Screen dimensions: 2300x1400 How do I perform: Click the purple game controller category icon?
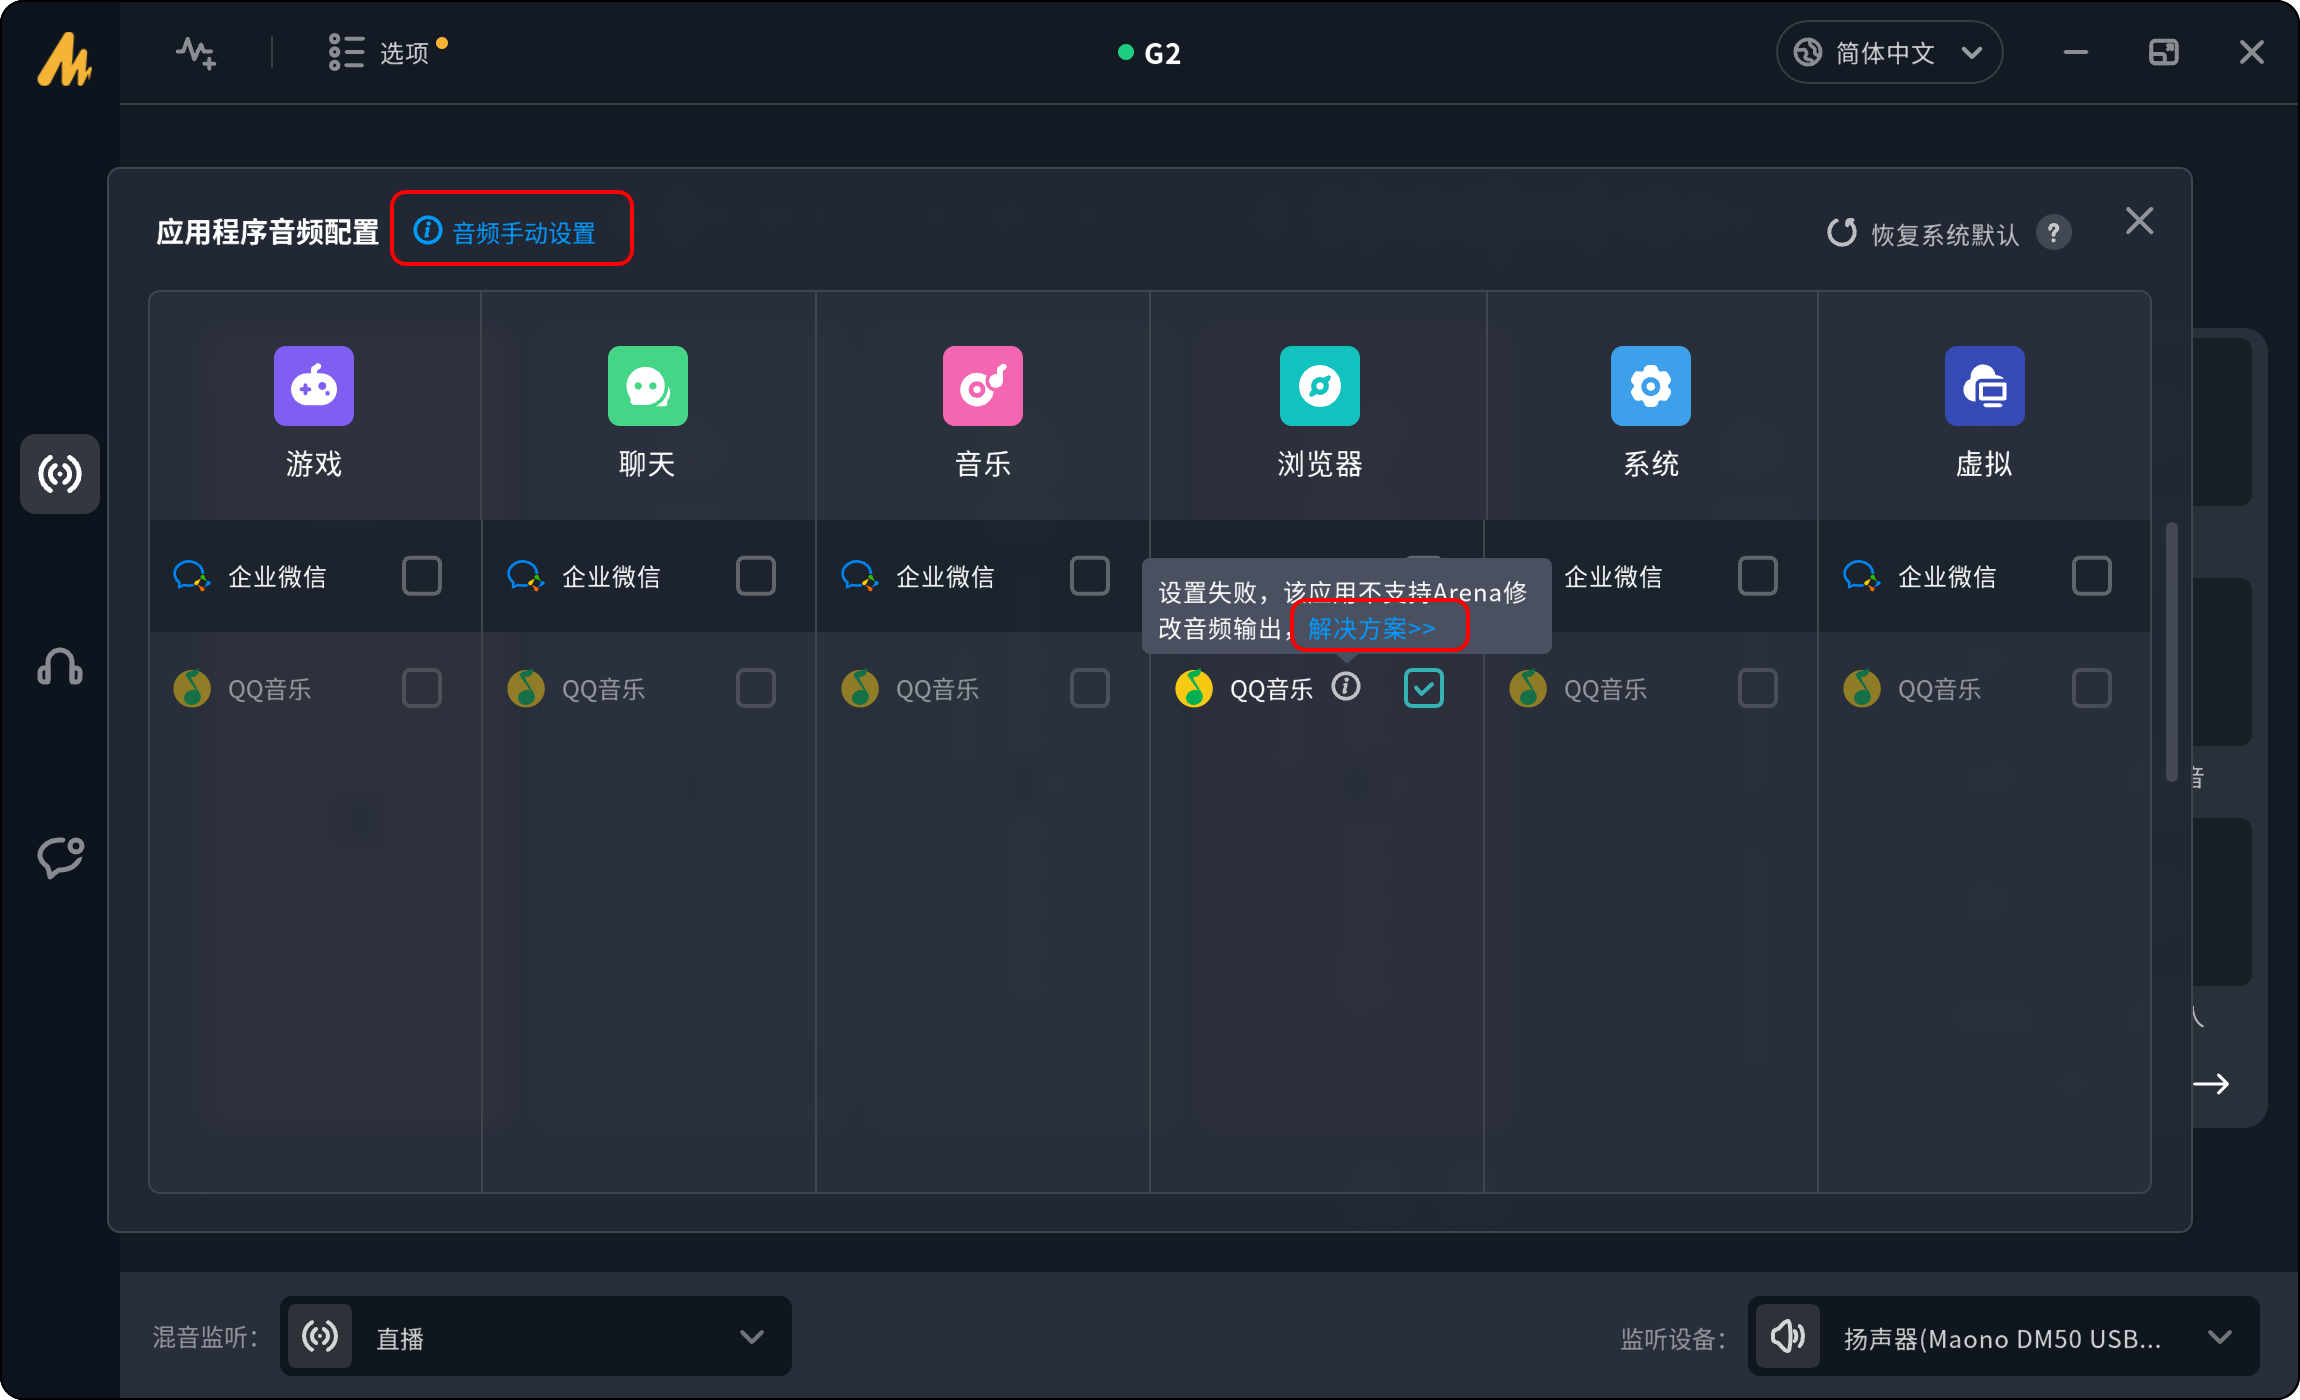313,386
